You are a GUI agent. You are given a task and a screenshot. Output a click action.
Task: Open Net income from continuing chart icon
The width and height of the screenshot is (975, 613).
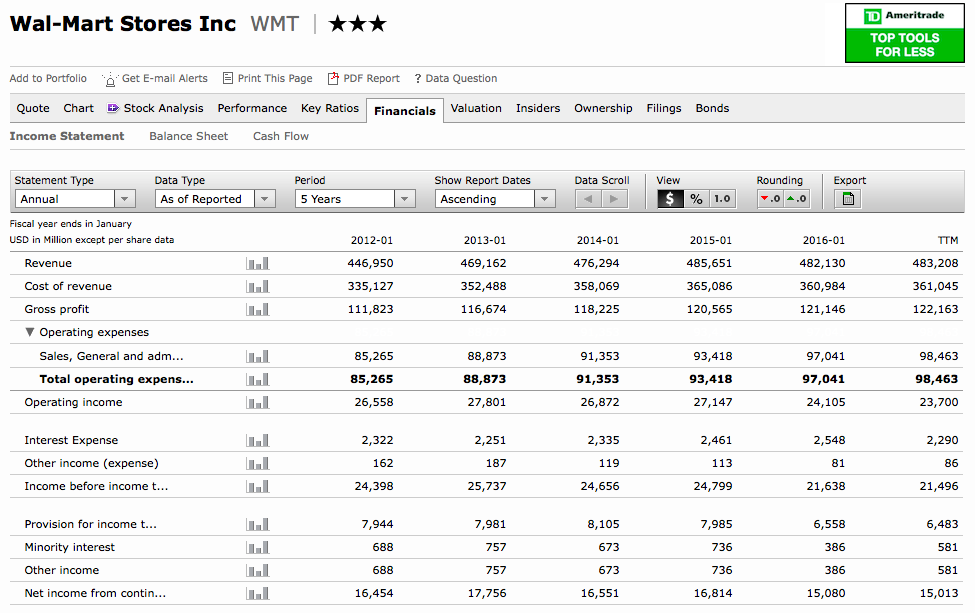click(x=257, y=594)
